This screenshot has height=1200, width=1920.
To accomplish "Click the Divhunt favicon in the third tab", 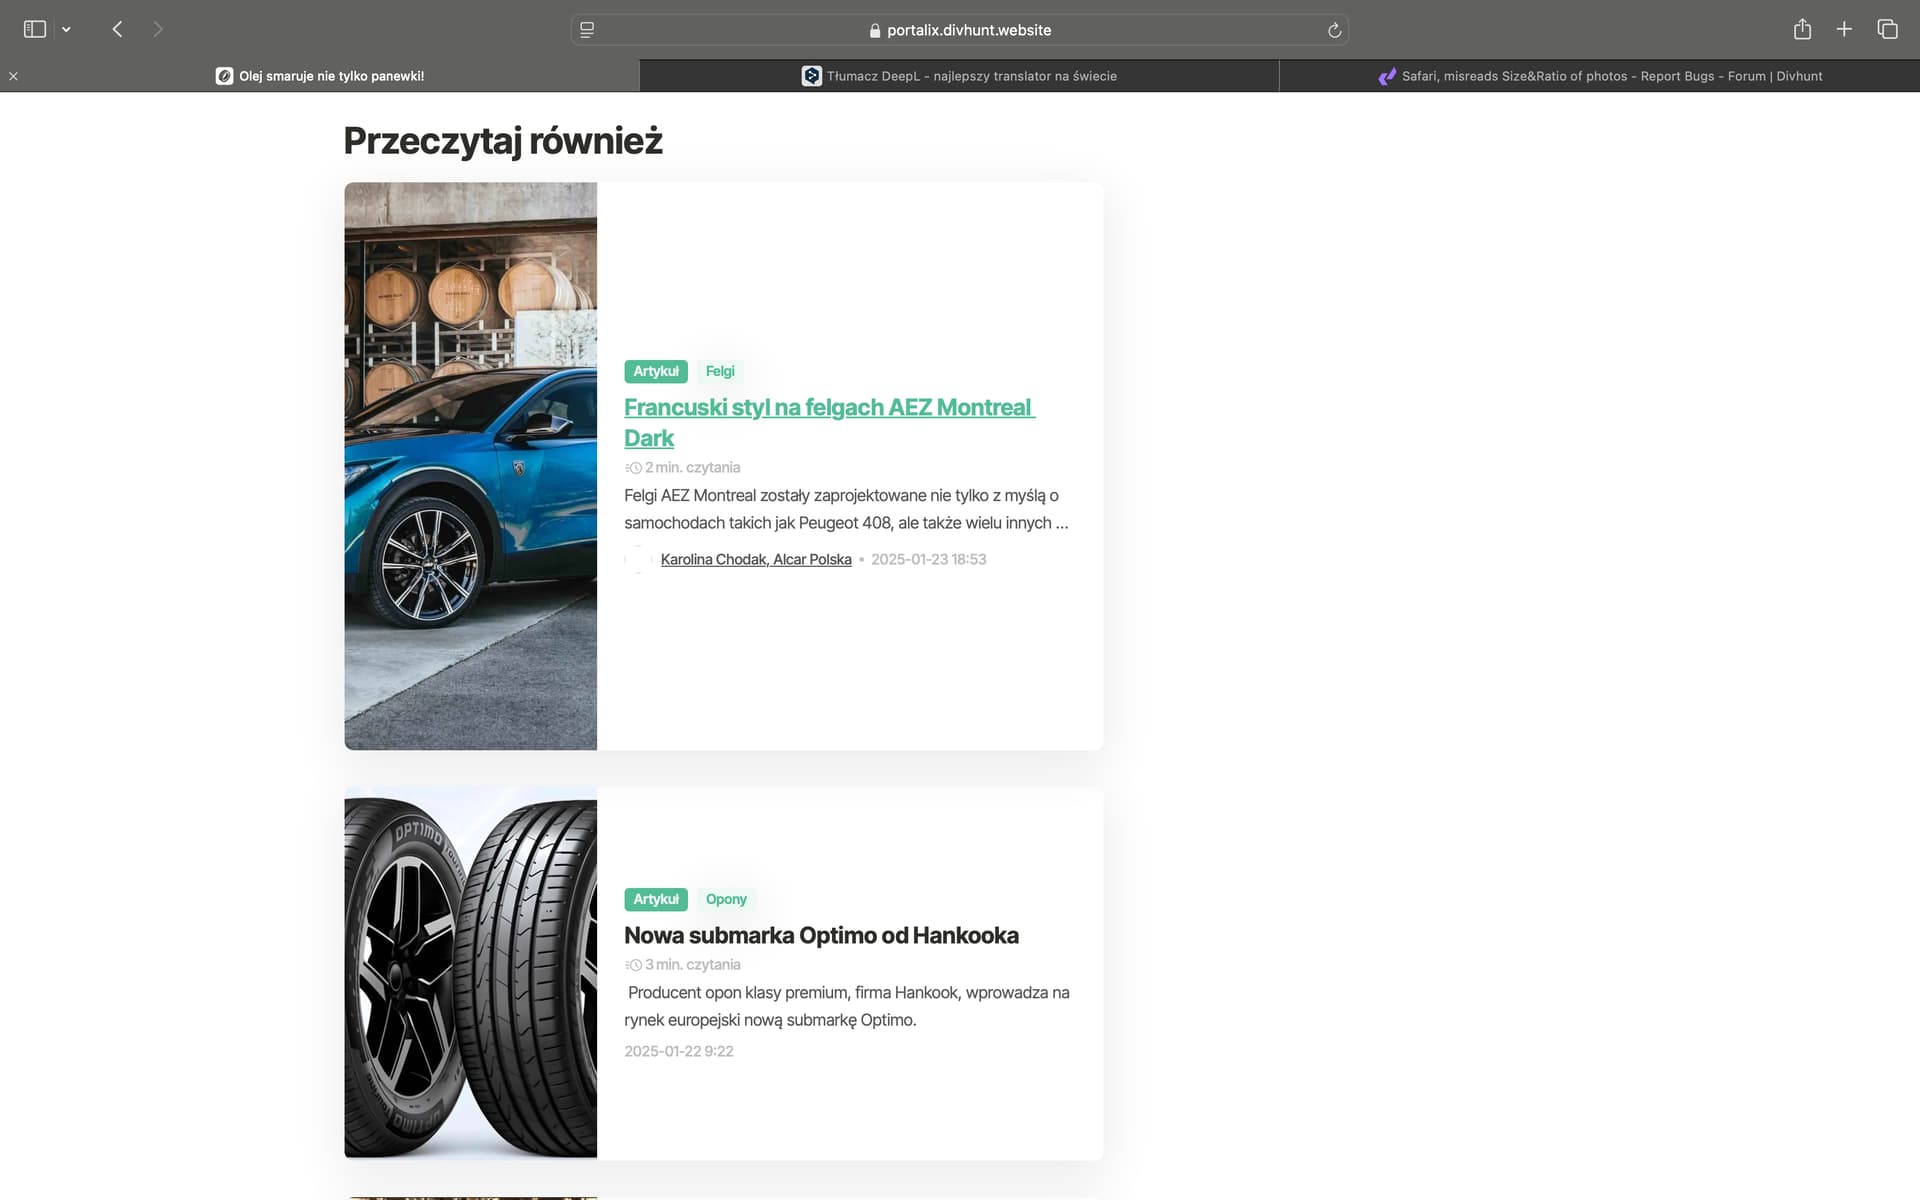I will click(1387, 76).
